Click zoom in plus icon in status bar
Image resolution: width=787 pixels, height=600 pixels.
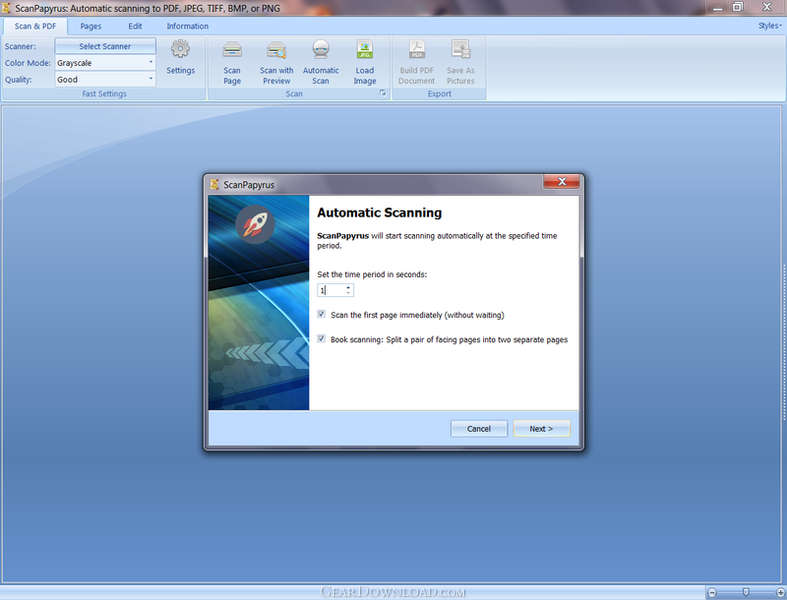tap(780, 592)
